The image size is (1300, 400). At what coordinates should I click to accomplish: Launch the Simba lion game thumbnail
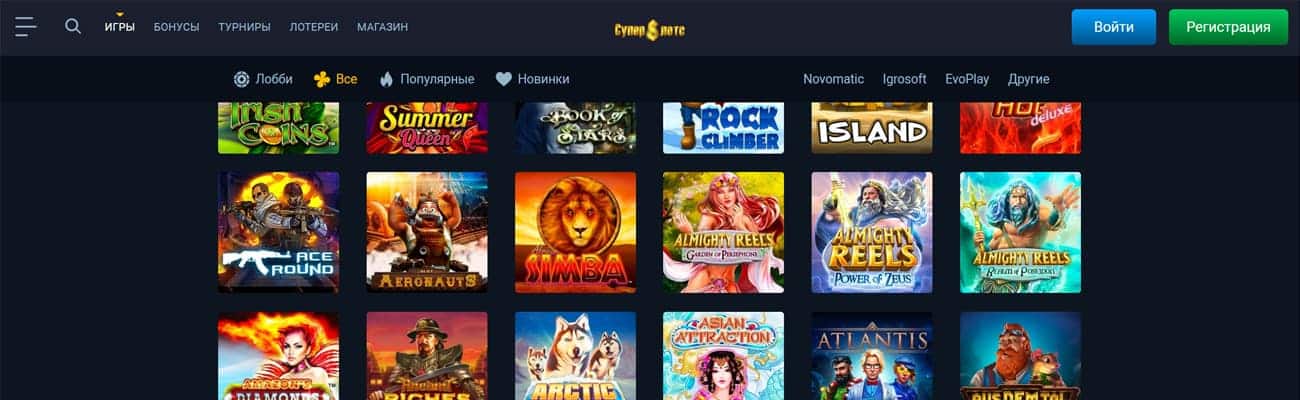point(575,232)
